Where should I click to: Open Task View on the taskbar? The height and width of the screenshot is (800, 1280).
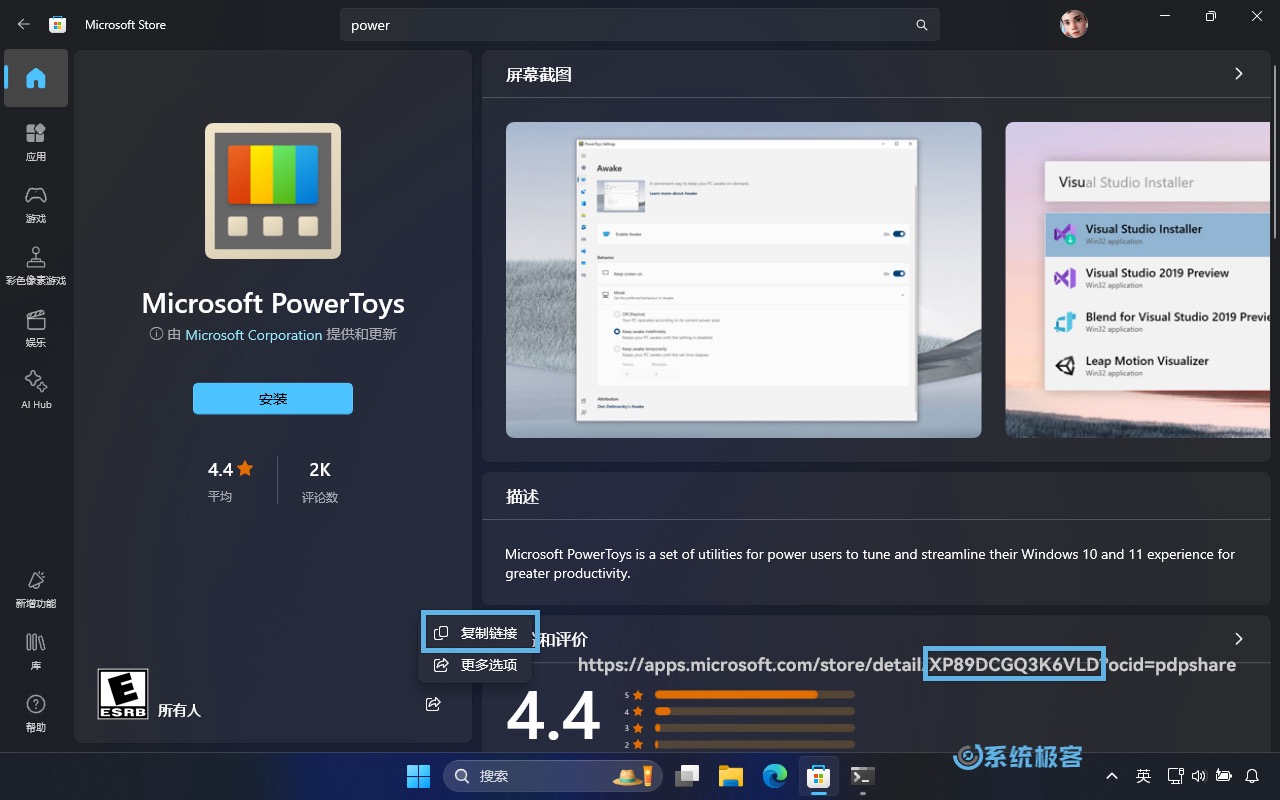(686, 776)
